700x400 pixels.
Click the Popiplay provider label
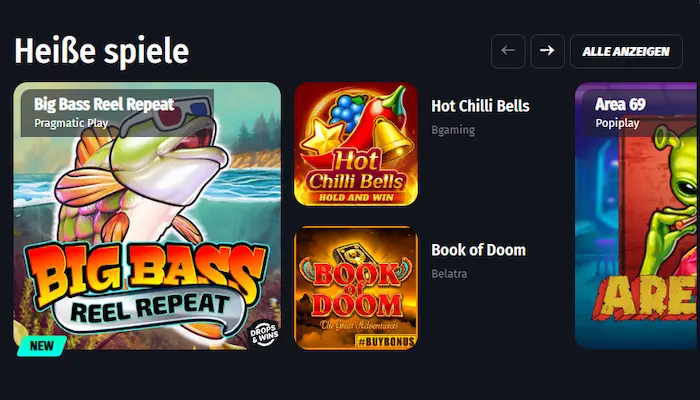pos(617,123)
